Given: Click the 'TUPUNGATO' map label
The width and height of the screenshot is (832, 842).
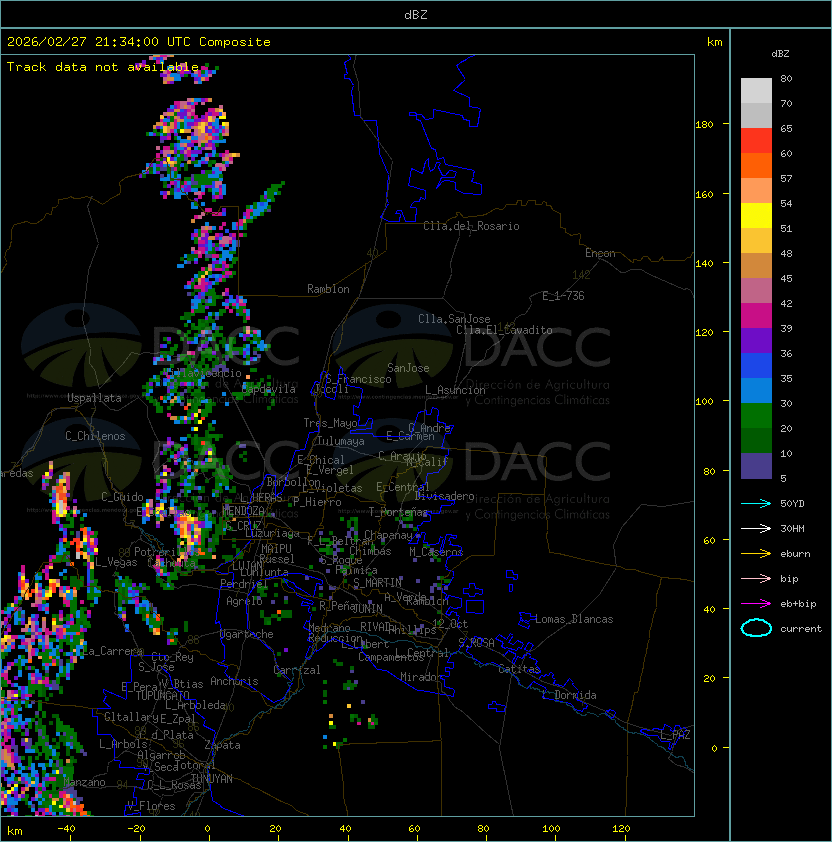Looking at the screenshot, I should (x=162, y=695).
